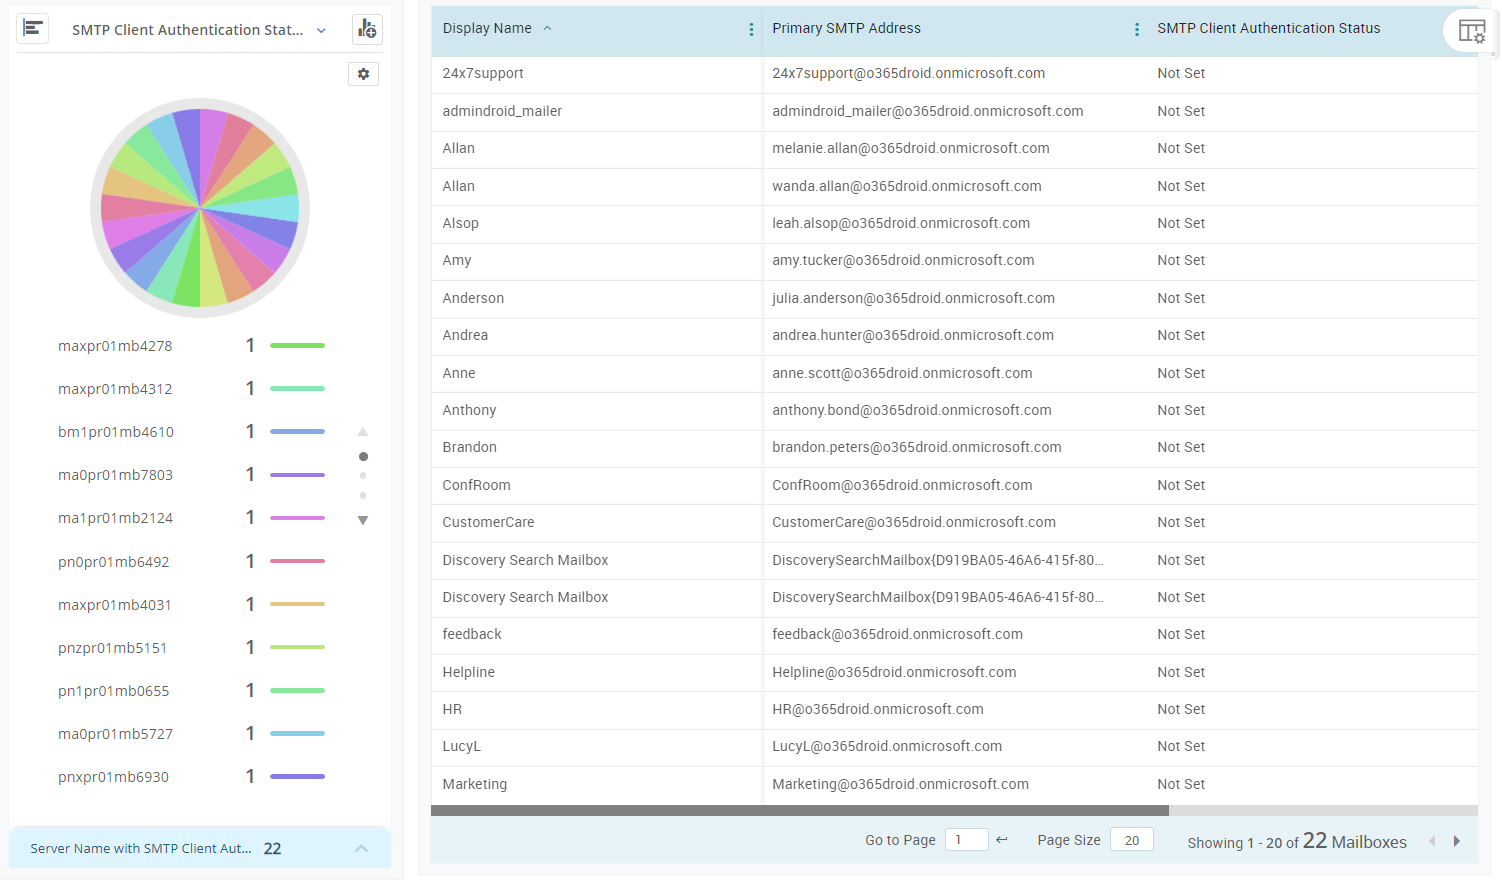The height and width of the screenshot is (880, 1502).
Task: Click the add chart icon next to the title
Action: [367, 29]
